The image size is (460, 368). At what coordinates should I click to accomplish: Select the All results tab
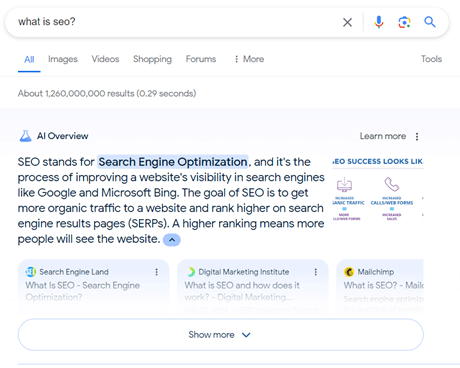[29, 59]
